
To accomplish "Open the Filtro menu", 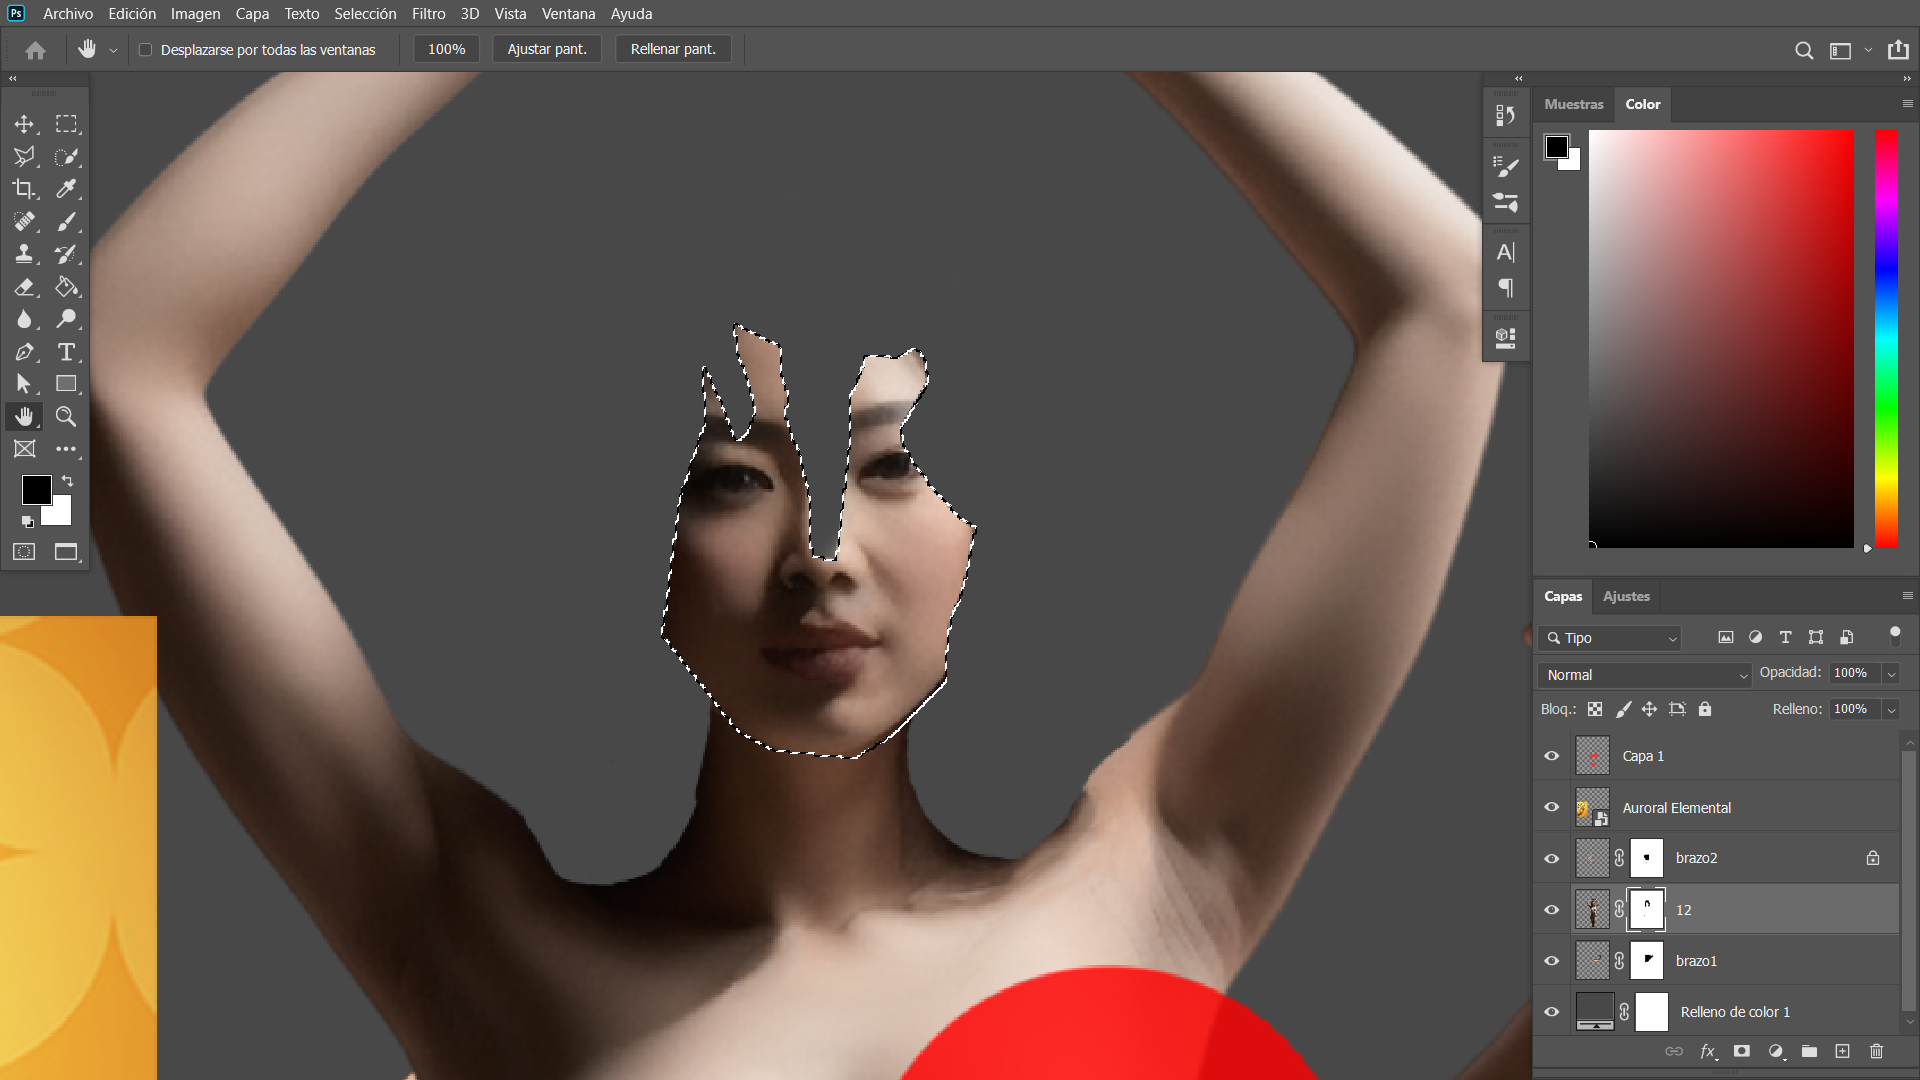I will point(429,14).
